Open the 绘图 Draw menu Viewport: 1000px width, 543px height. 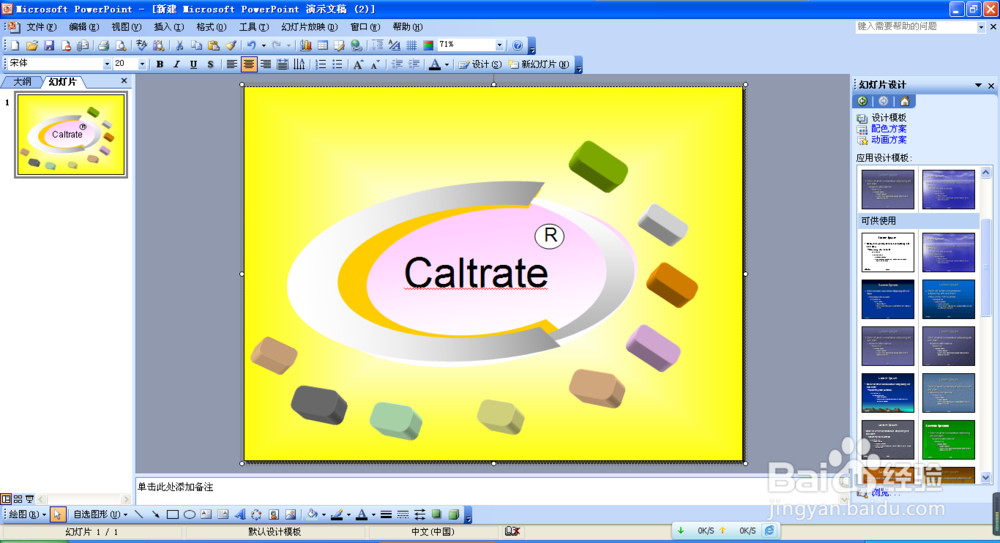[27, 514]
